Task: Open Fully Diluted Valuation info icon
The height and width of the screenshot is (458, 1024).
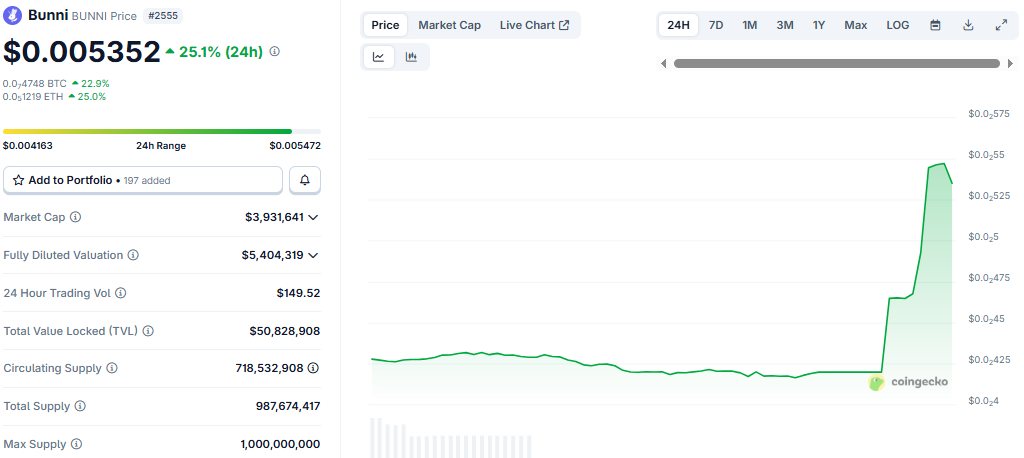Action: pos(133,255)
